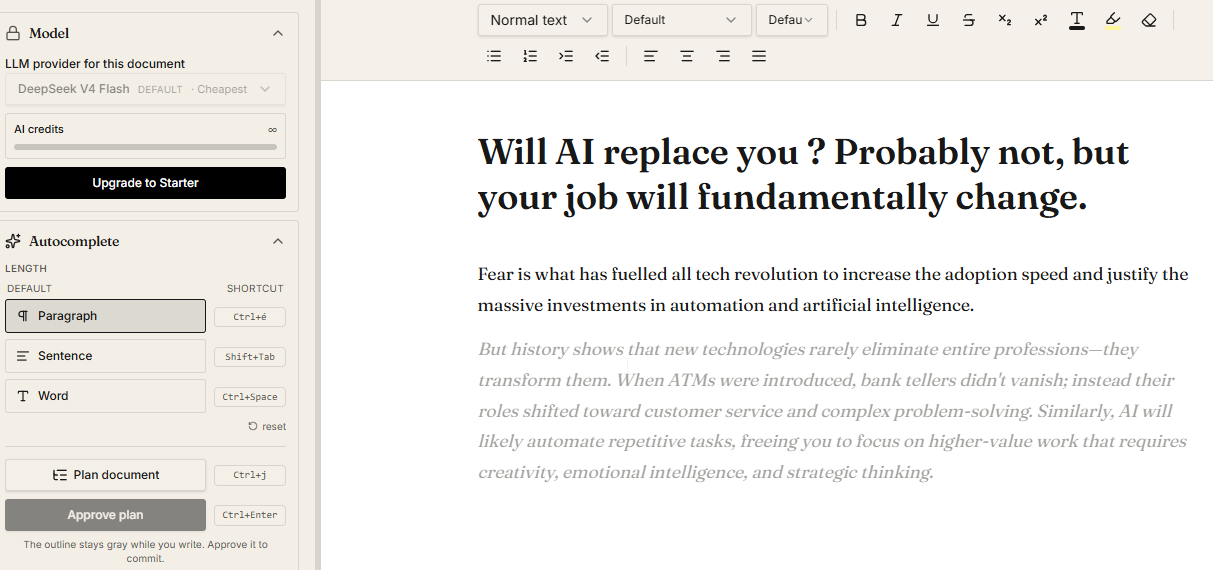Click the gray suggested text But history shows
The height and width of the screenshot is (570, 1213).
point(832,411)
